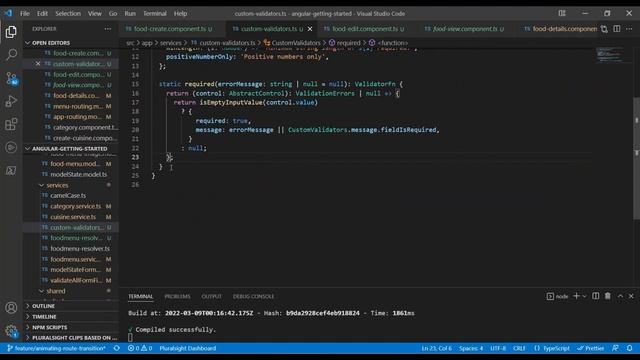Change the UTF-8 encoding setting
Screen dimensions: 640x360
(498, 348)
